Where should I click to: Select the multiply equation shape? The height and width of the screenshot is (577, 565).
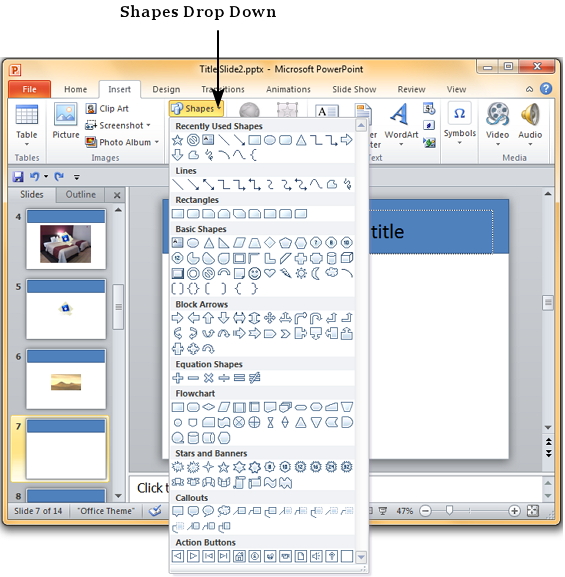coord(208,378)
